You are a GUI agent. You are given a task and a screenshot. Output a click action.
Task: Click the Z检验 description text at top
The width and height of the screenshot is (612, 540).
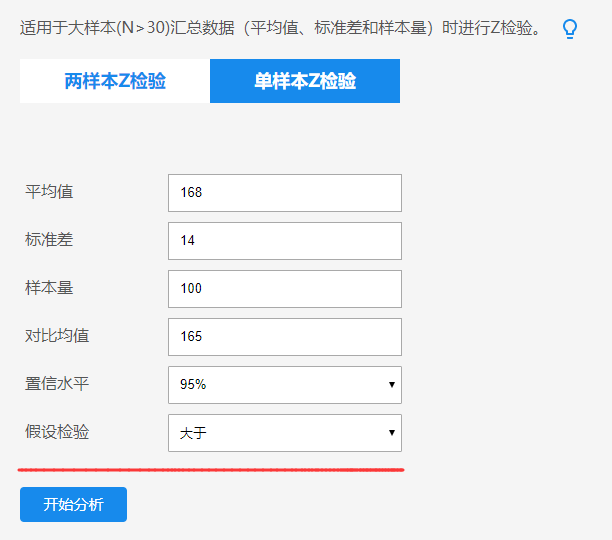click(x=282, y=28)
